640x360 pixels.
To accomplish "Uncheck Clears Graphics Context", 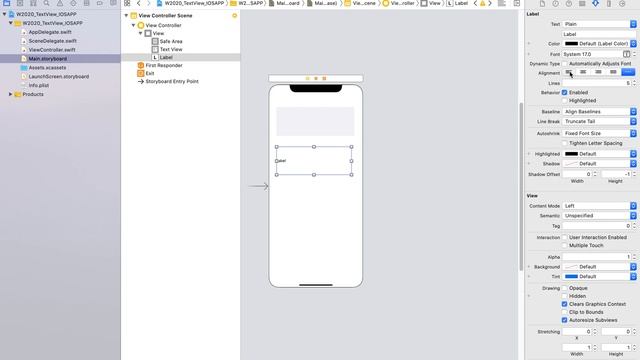I will pos(565,304).
